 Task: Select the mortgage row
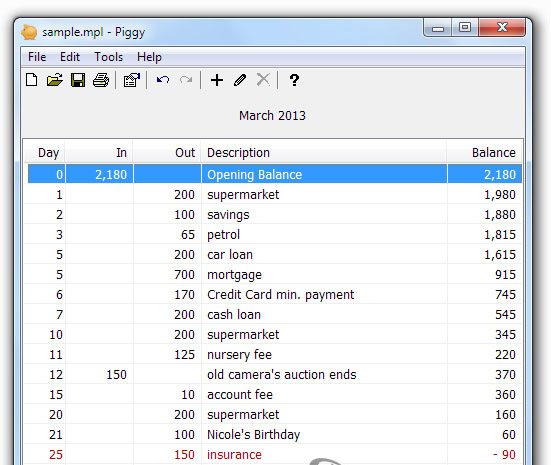pos(273,275)
